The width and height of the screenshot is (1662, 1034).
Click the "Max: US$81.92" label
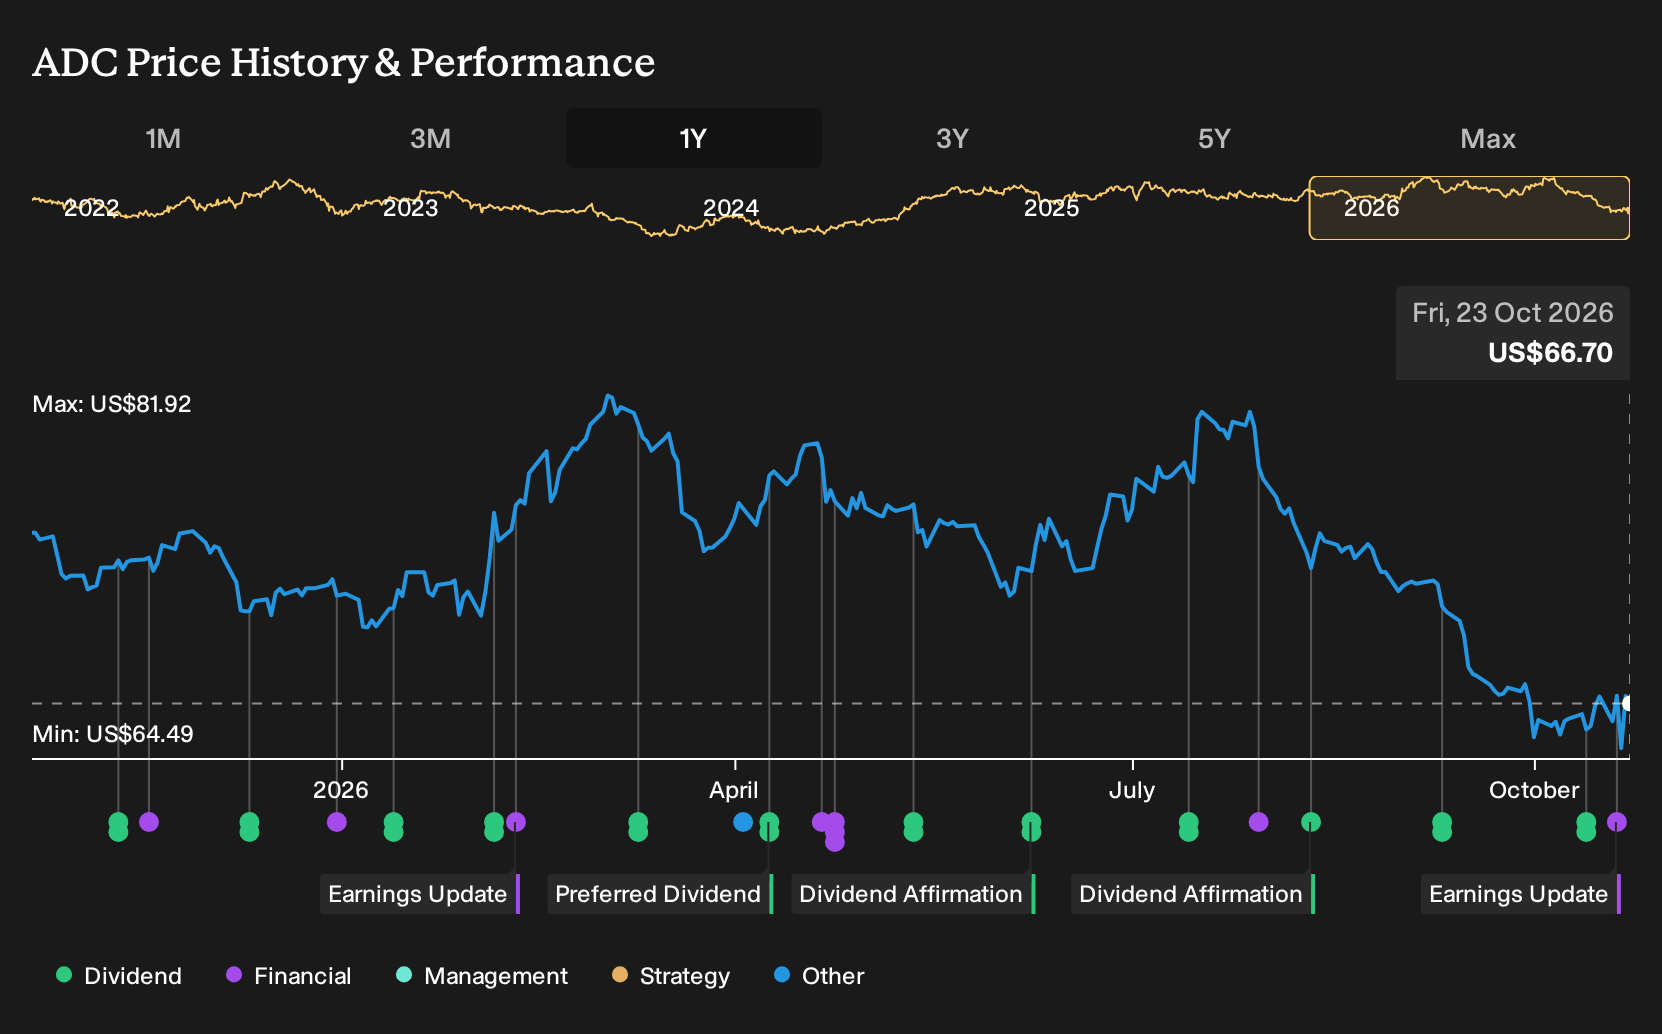(x=112, y=404)
